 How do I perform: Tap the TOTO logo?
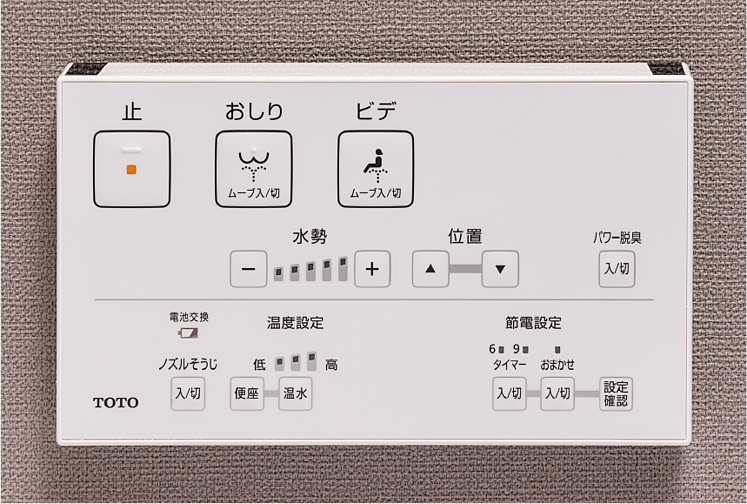click(116, 403)
